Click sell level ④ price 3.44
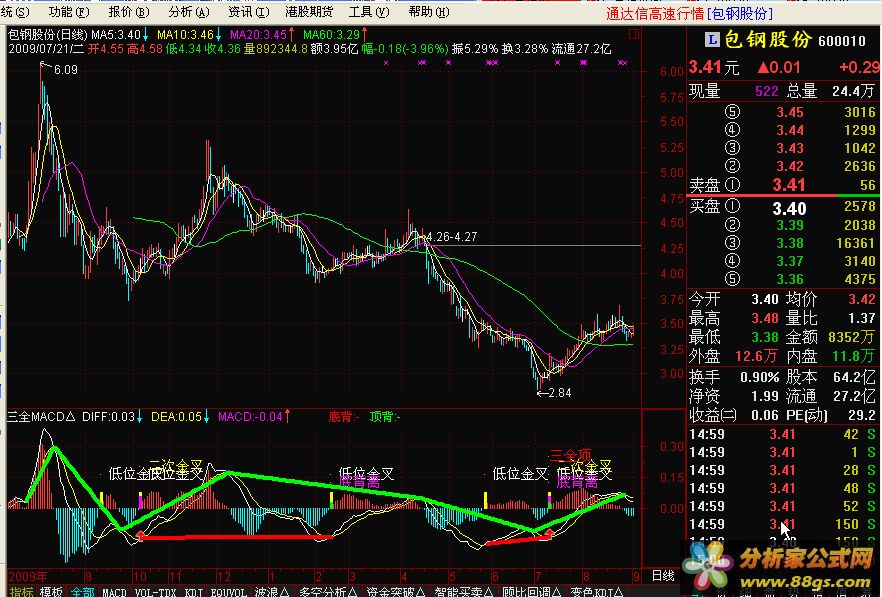Image resolution: width=882 pixels, height=597 pixels. point(790,130)
